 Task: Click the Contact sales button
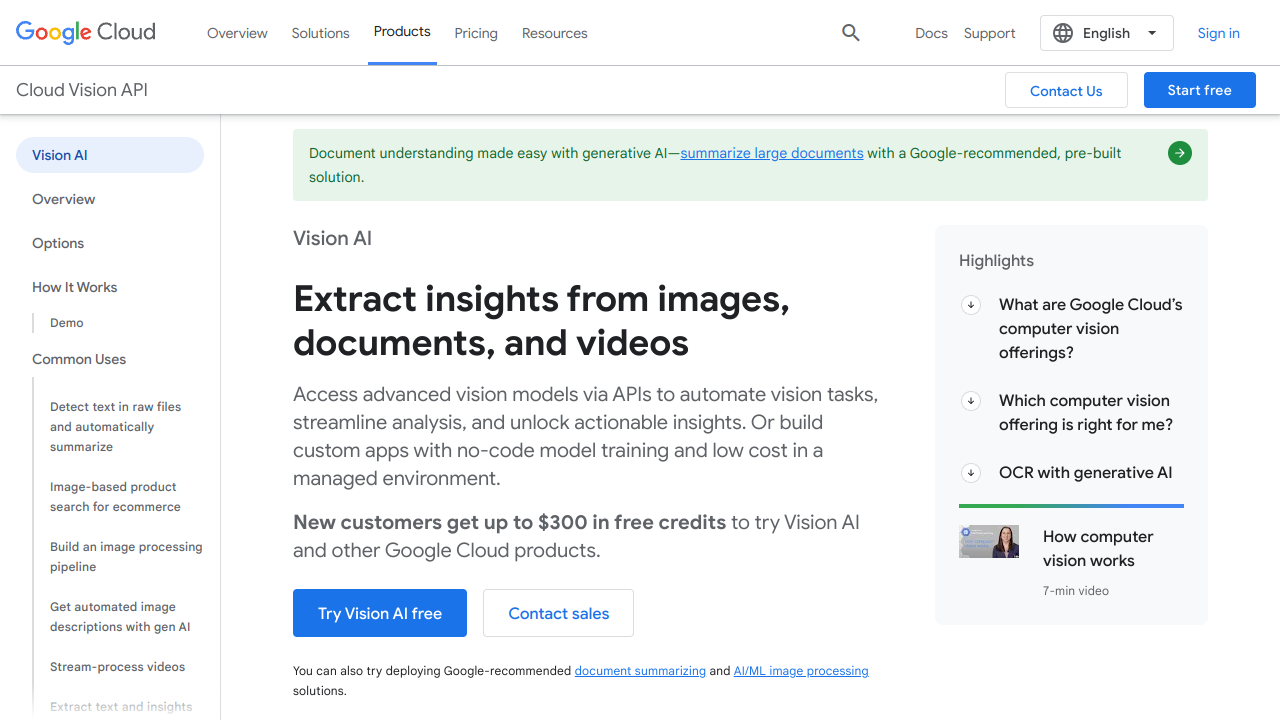(559, 613)
